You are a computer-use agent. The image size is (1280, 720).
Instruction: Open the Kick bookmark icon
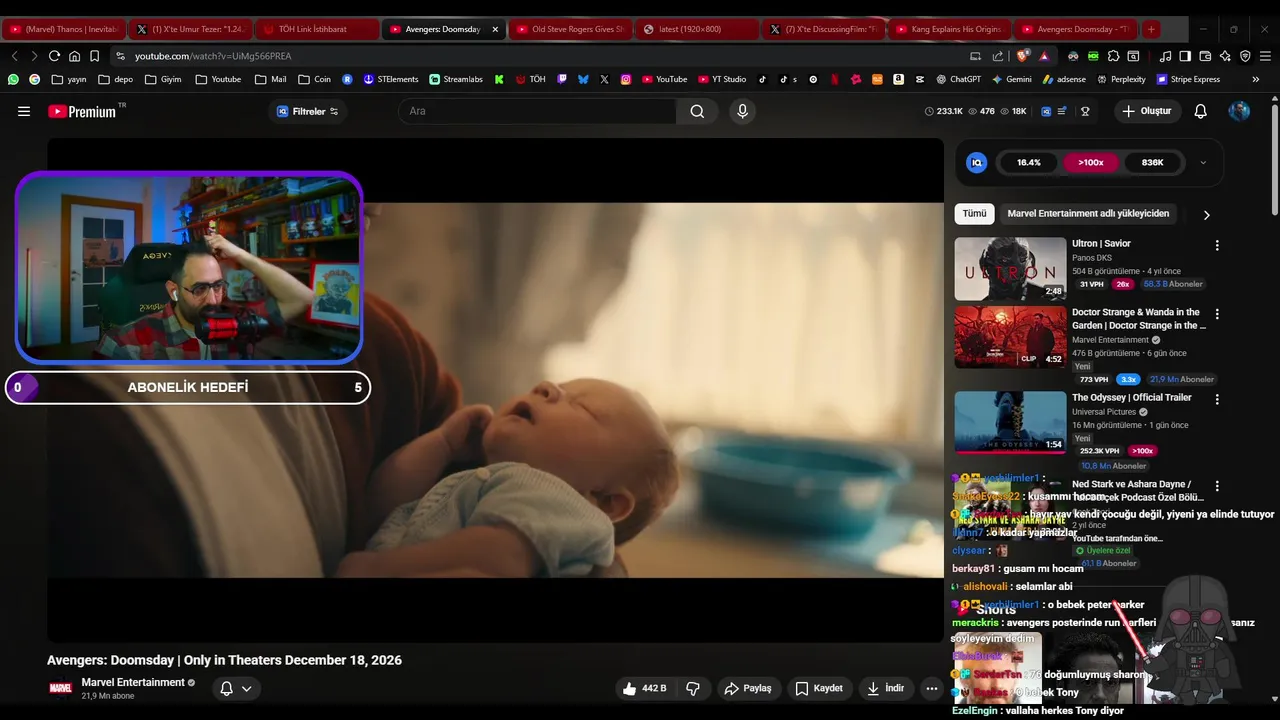(499, 79)
